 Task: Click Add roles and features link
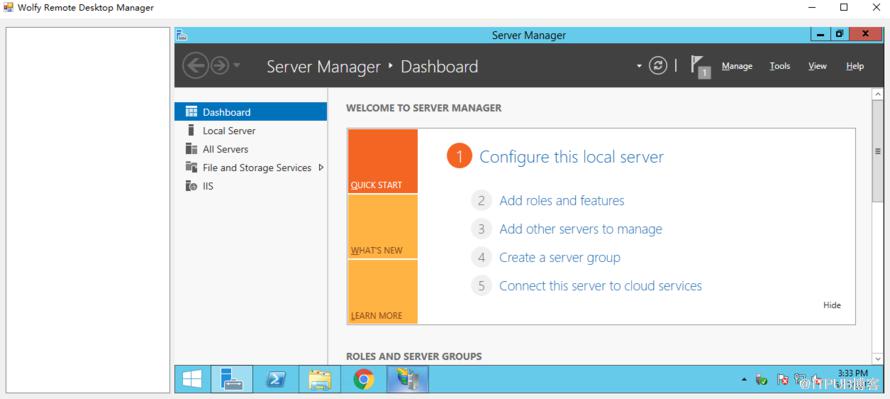(561, 200)
